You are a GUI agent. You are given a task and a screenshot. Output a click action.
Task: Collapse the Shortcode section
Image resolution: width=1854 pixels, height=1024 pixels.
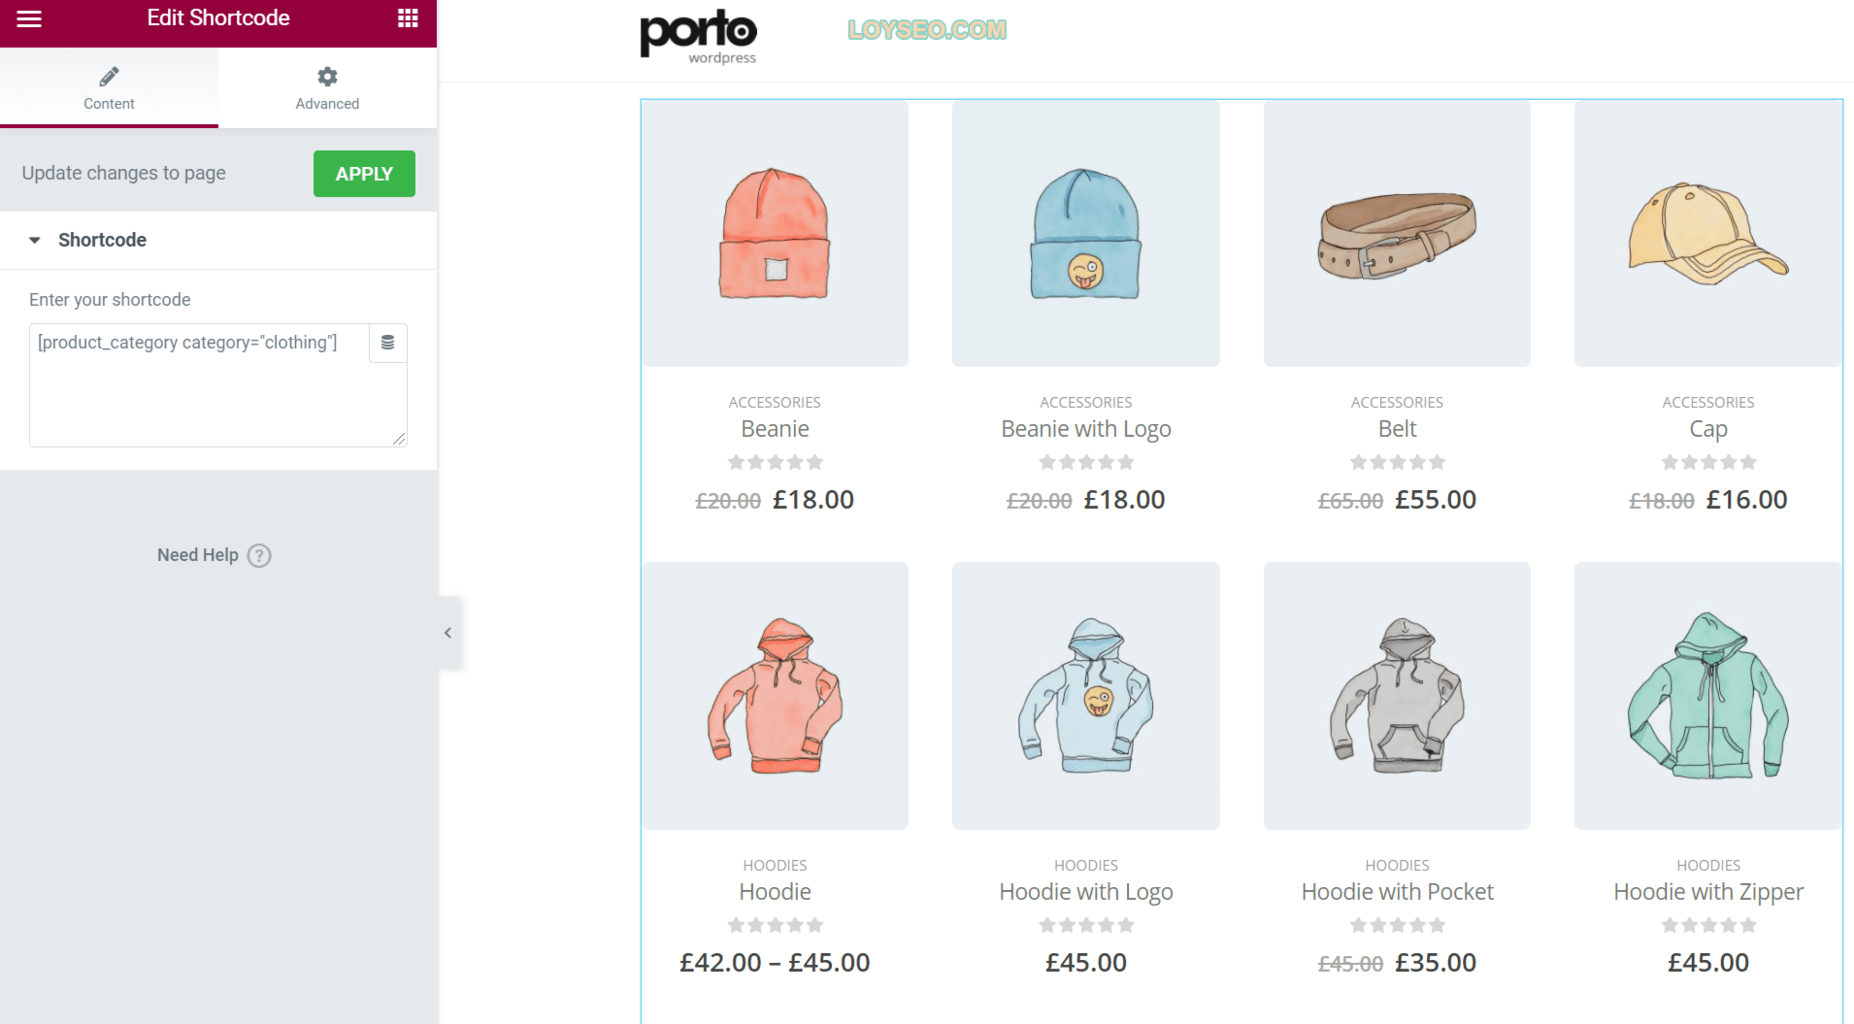[35, 240]
